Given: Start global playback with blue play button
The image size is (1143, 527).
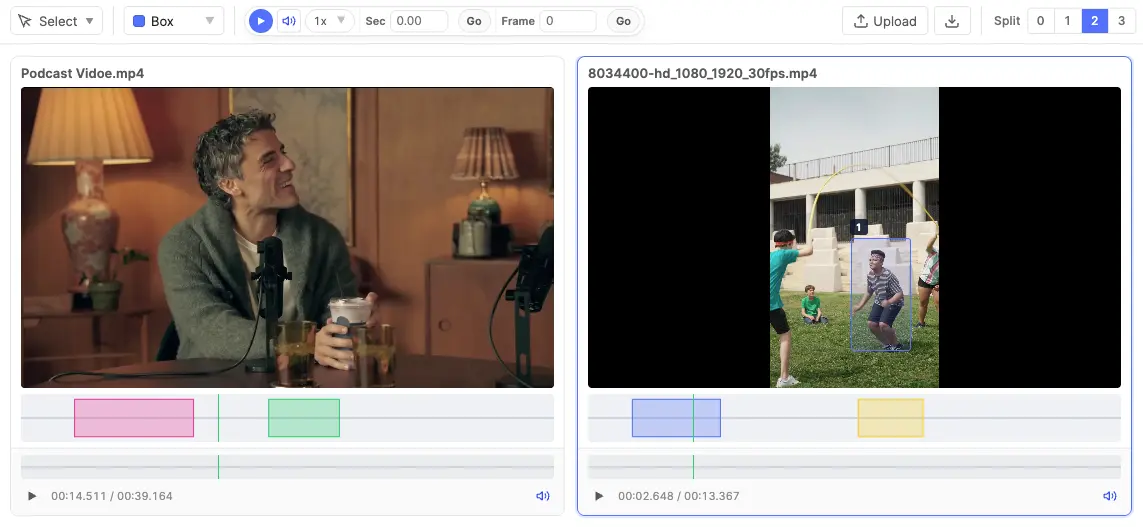Looking at the screenshot, I should point(261,21).
